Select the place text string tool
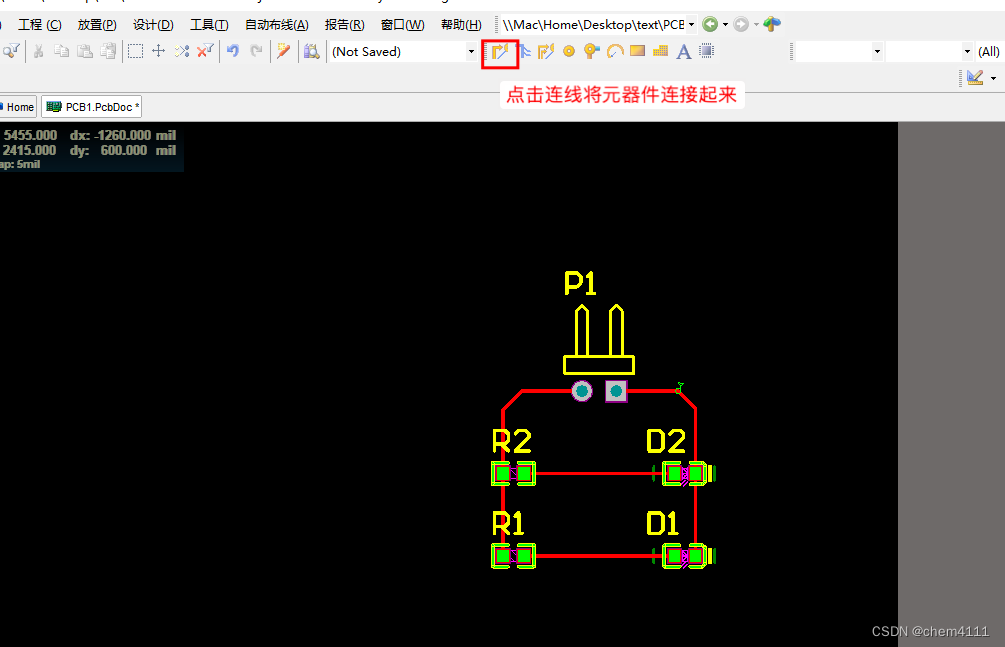 684,51
